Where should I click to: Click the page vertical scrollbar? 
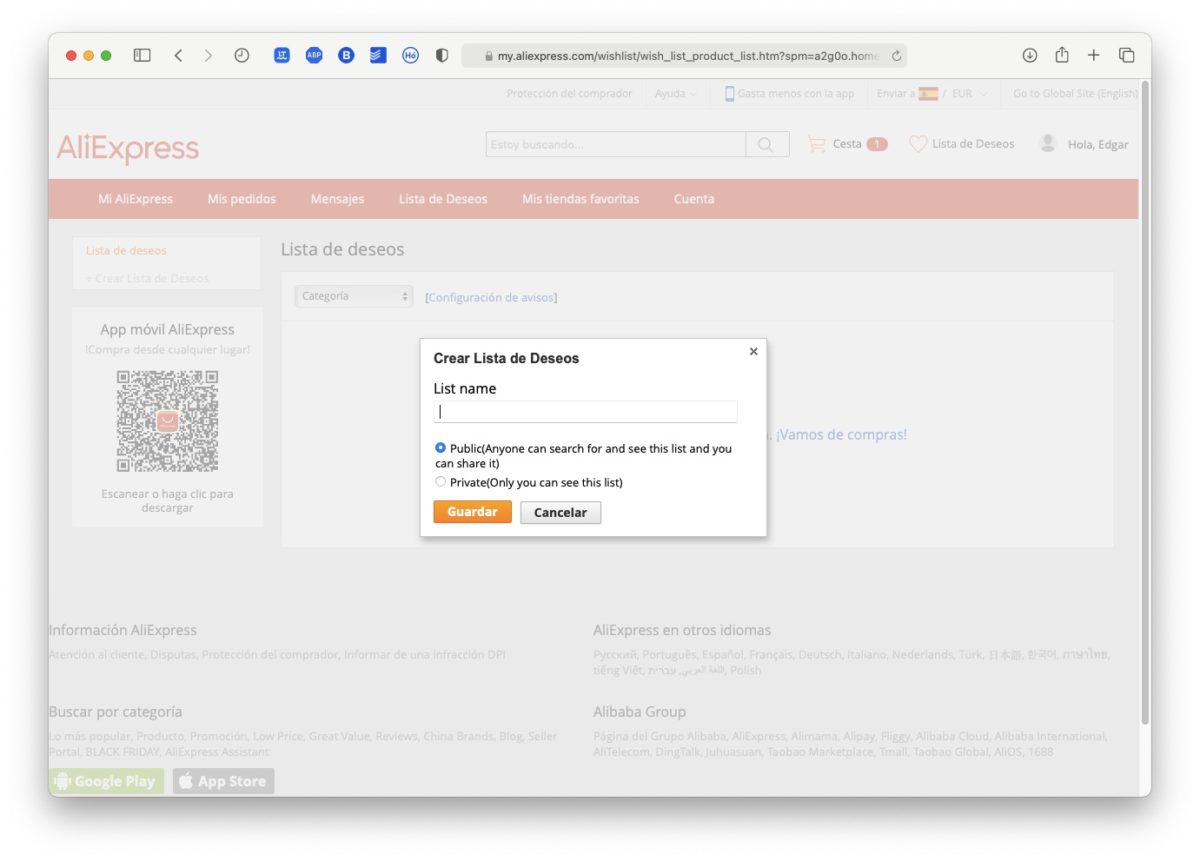[x=1145, y=400]
